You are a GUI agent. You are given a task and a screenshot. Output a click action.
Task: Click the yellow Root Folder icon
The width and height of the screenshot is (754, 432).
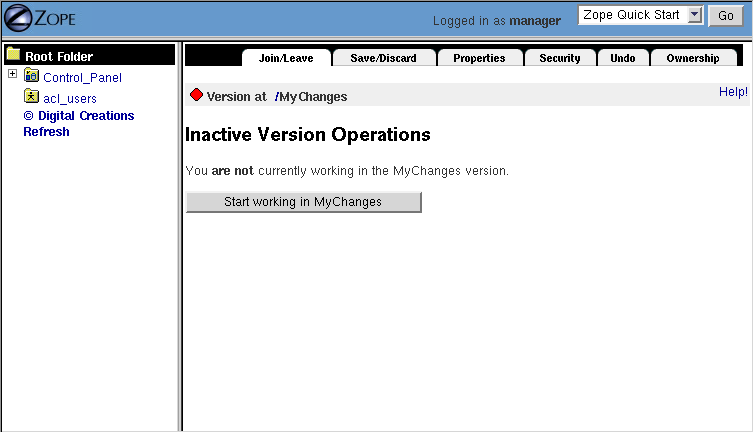tap(13, 55)
